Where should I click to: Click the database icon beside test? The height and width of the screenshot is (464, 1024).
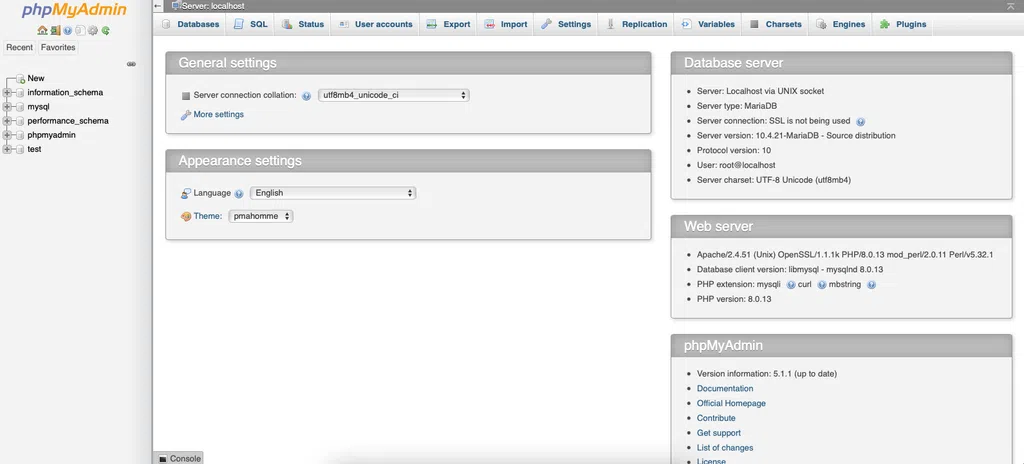pos(20,149)
